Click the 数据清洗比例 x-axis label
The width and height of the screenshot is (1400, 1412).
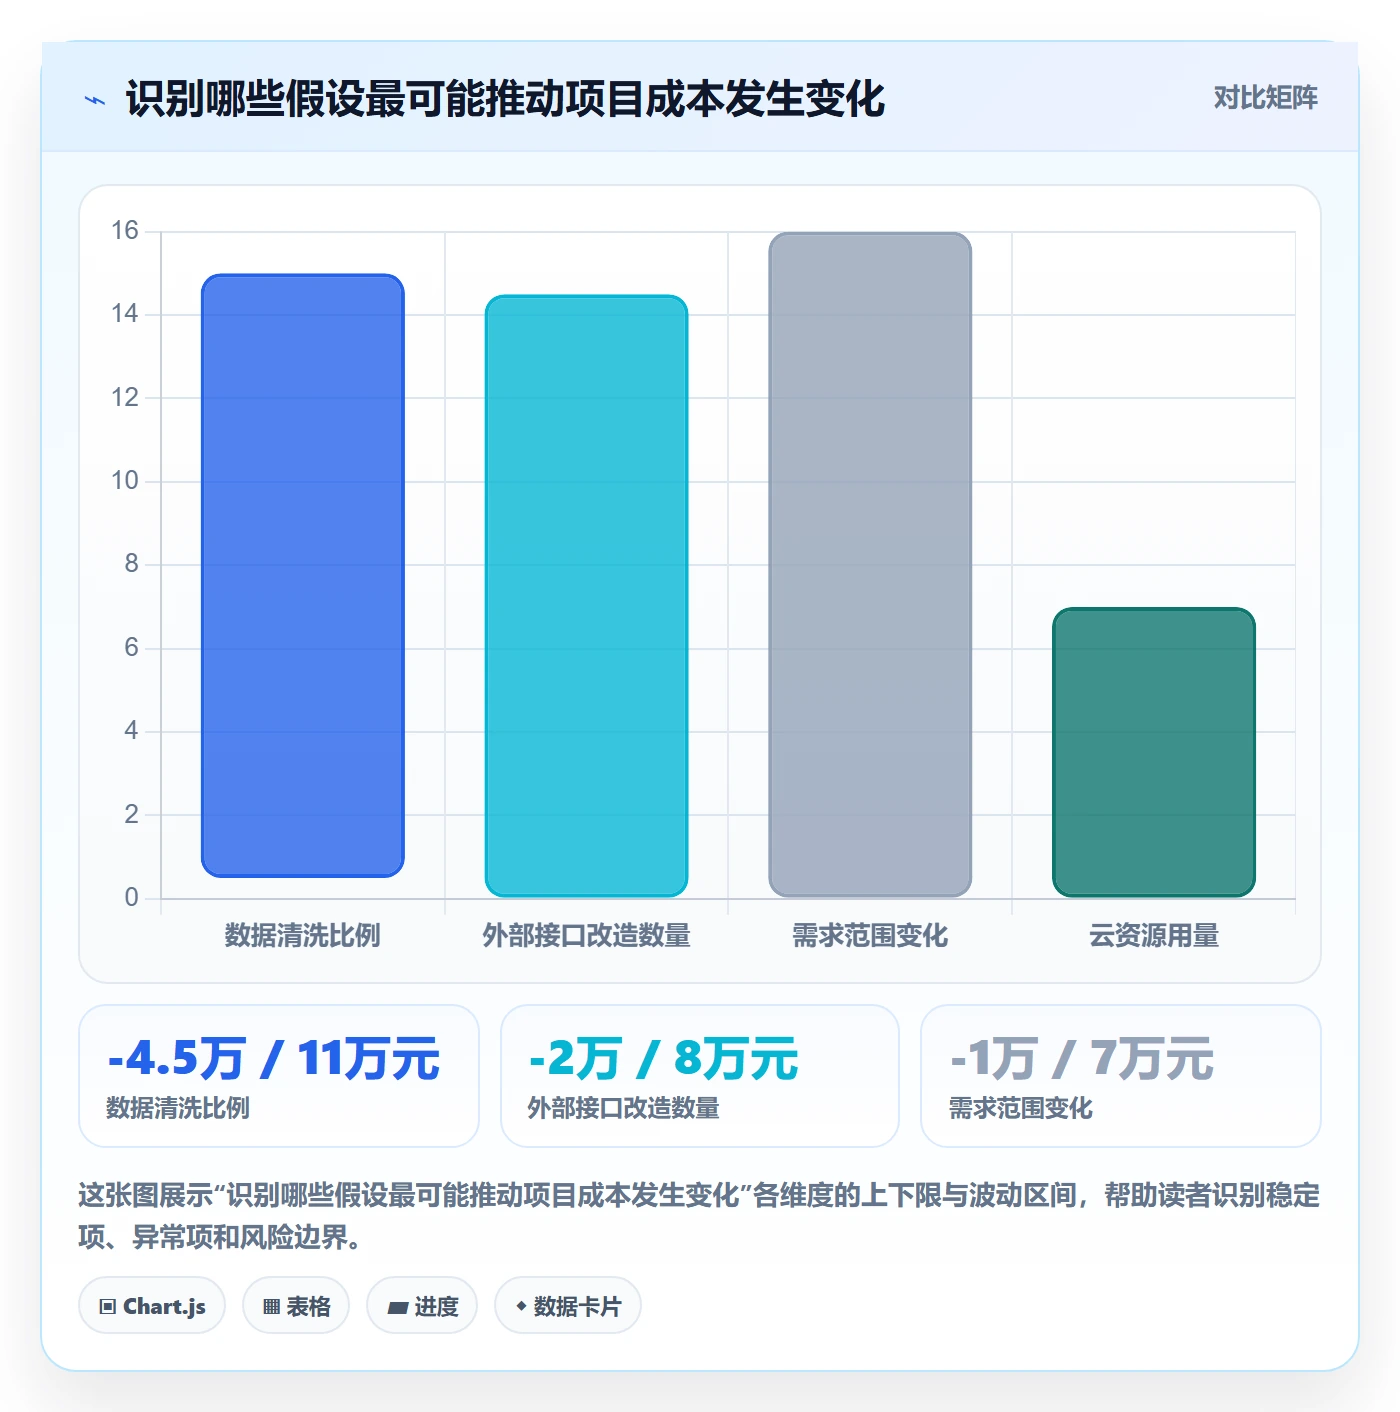(x=303, y=936)
